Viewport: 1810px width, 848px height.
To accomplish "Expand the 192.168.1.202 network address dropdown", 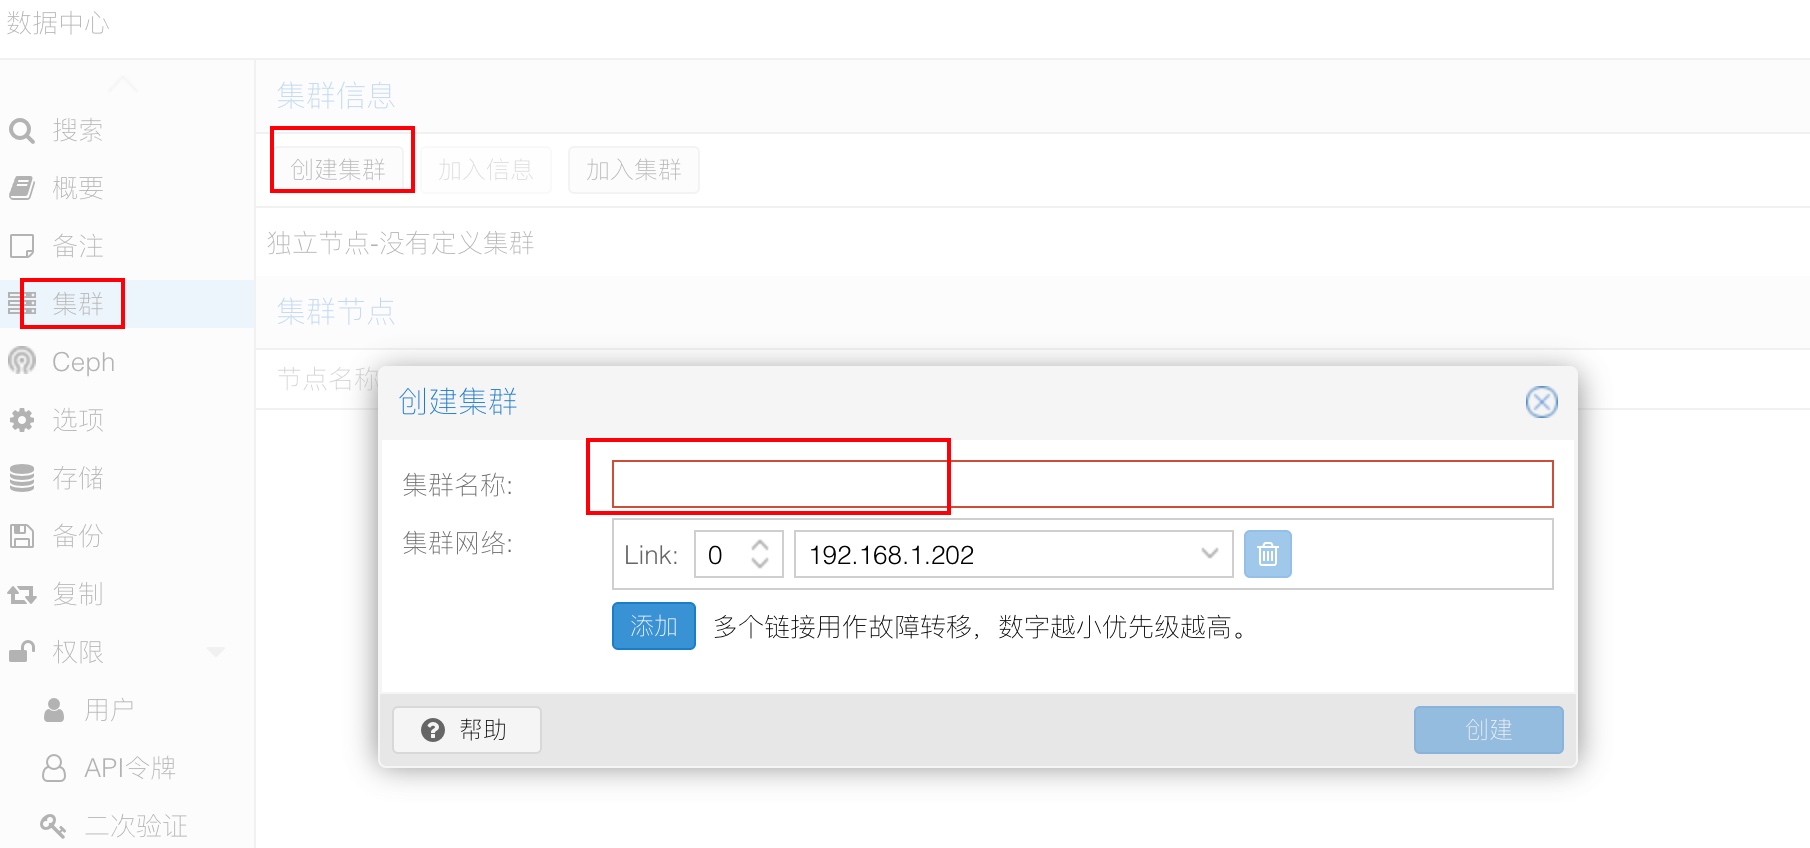I will [x=1209, y=554].
